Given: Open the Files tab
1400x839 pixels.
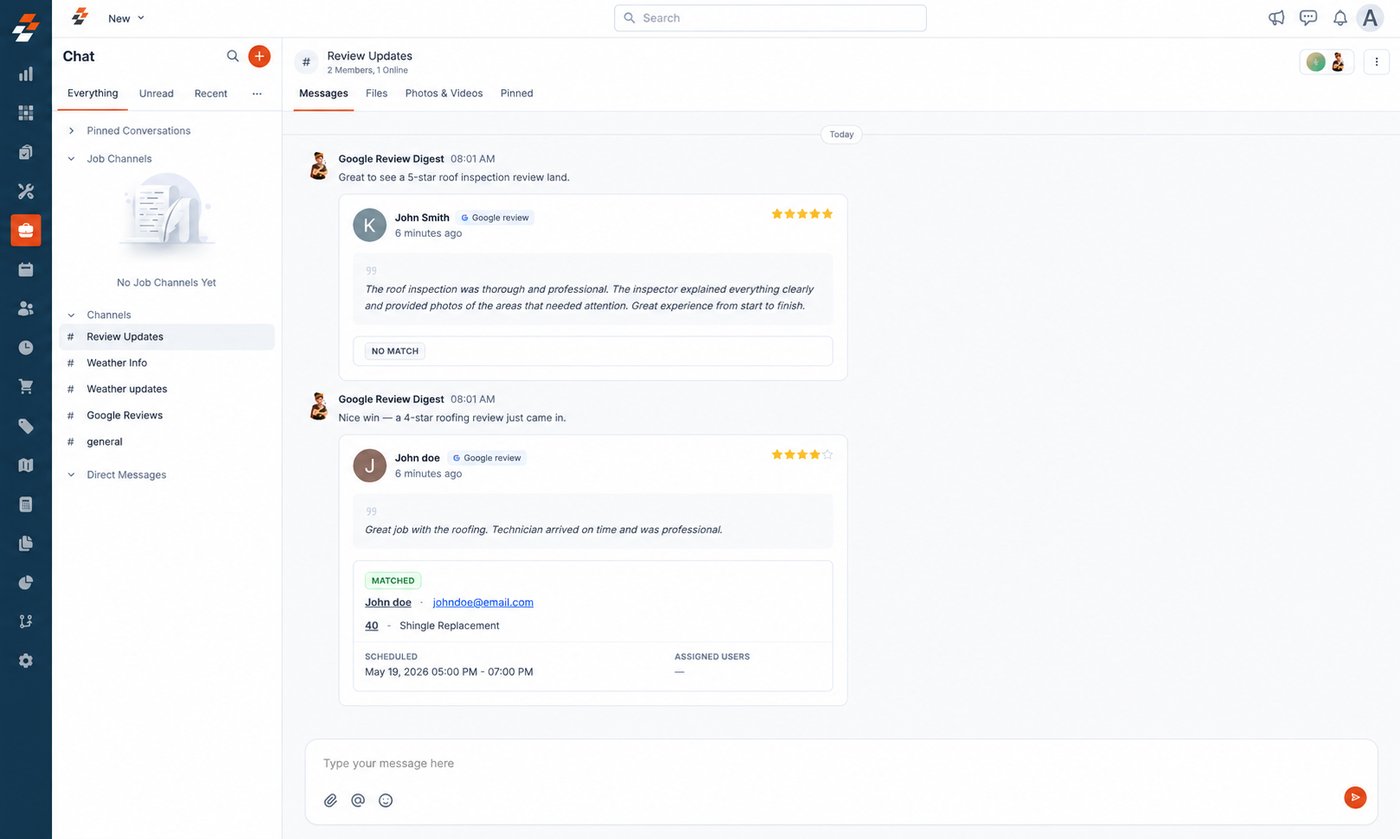Looking at the screenshot, I should tap(377, 93).
